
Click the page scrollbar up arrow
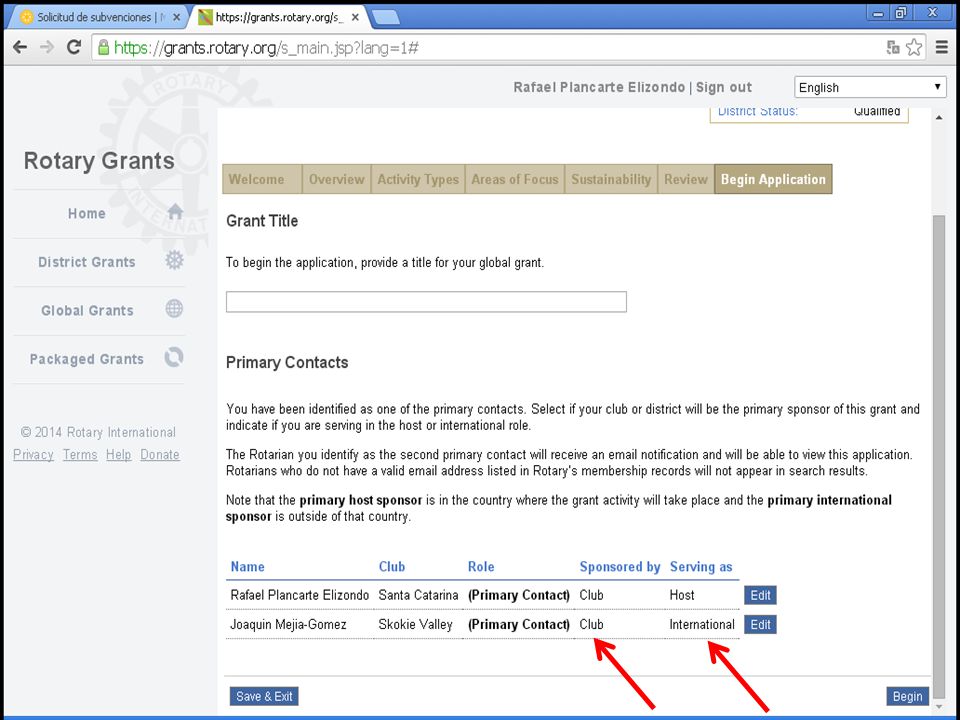click(x=939, y=117)
